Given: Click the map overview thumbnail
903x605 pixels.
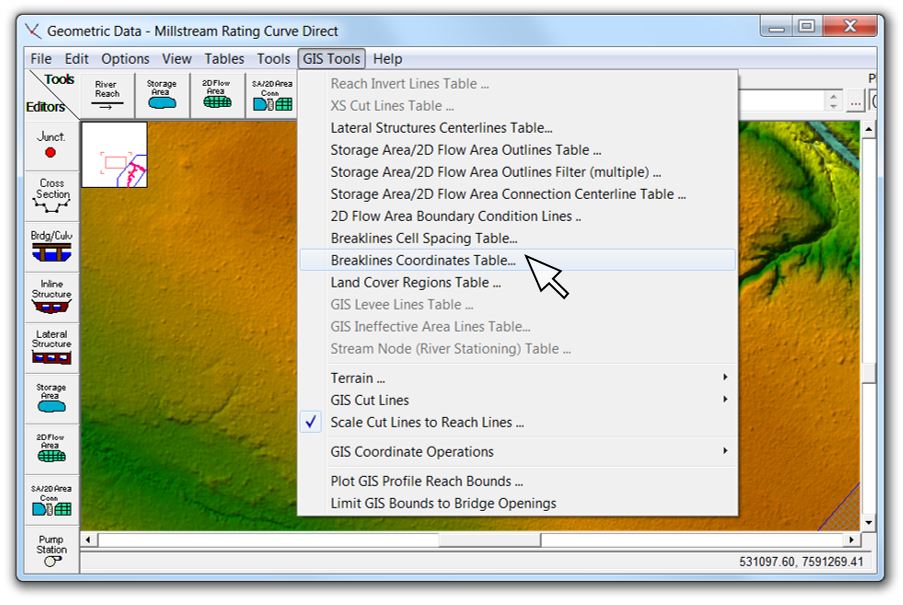Looking at the screenshot, I should (x=115, y=154).
